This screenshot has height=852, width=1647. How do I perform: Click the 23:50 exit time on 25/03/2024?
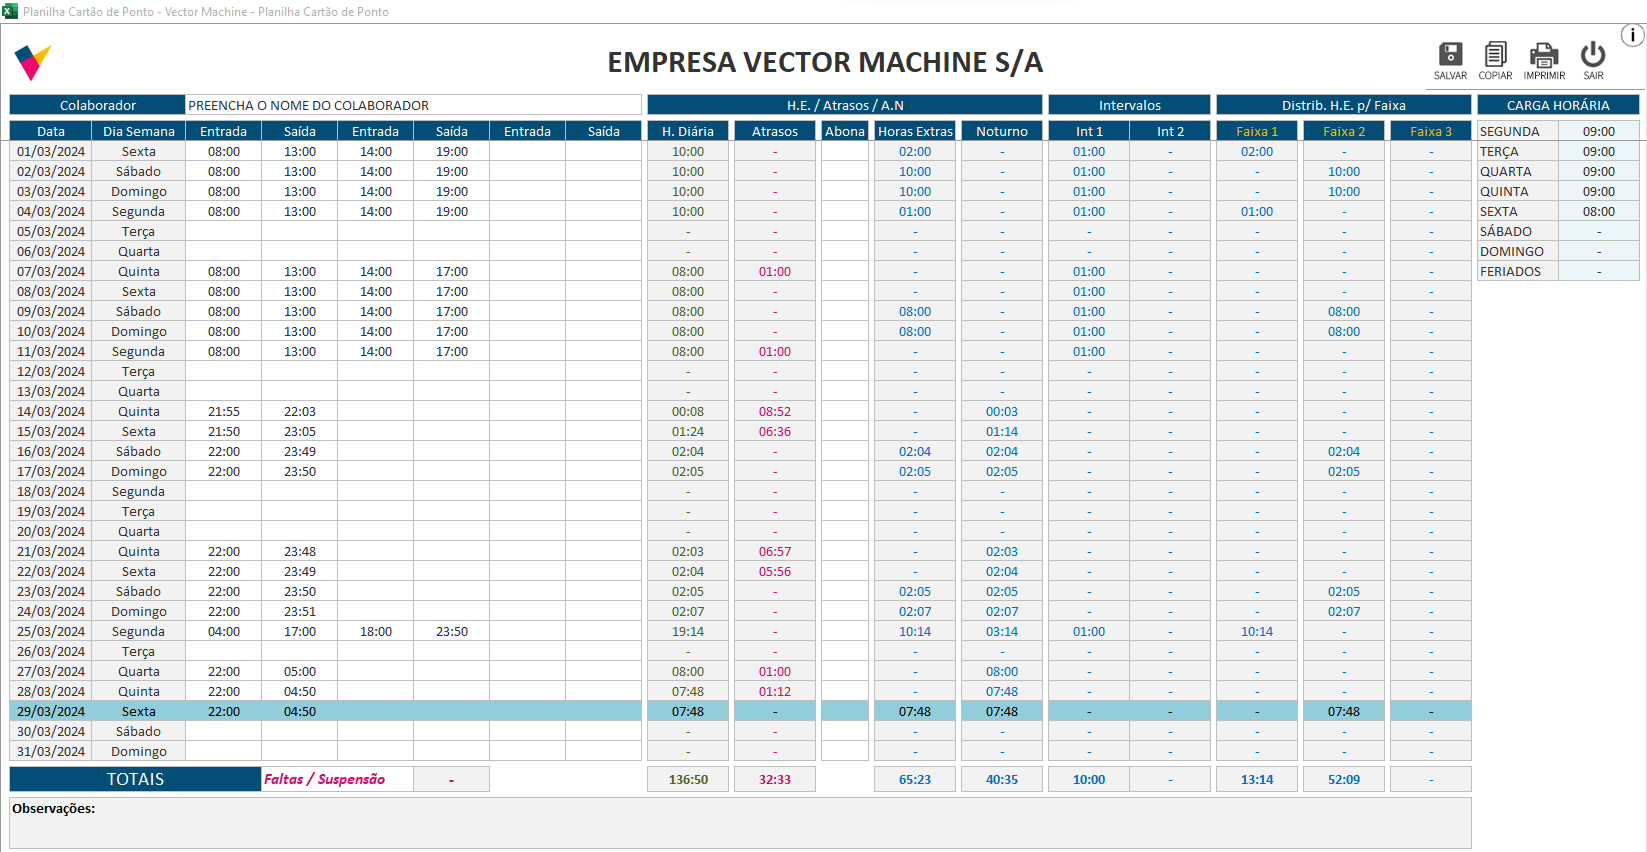pyautogui.click(x=452, y=631)
